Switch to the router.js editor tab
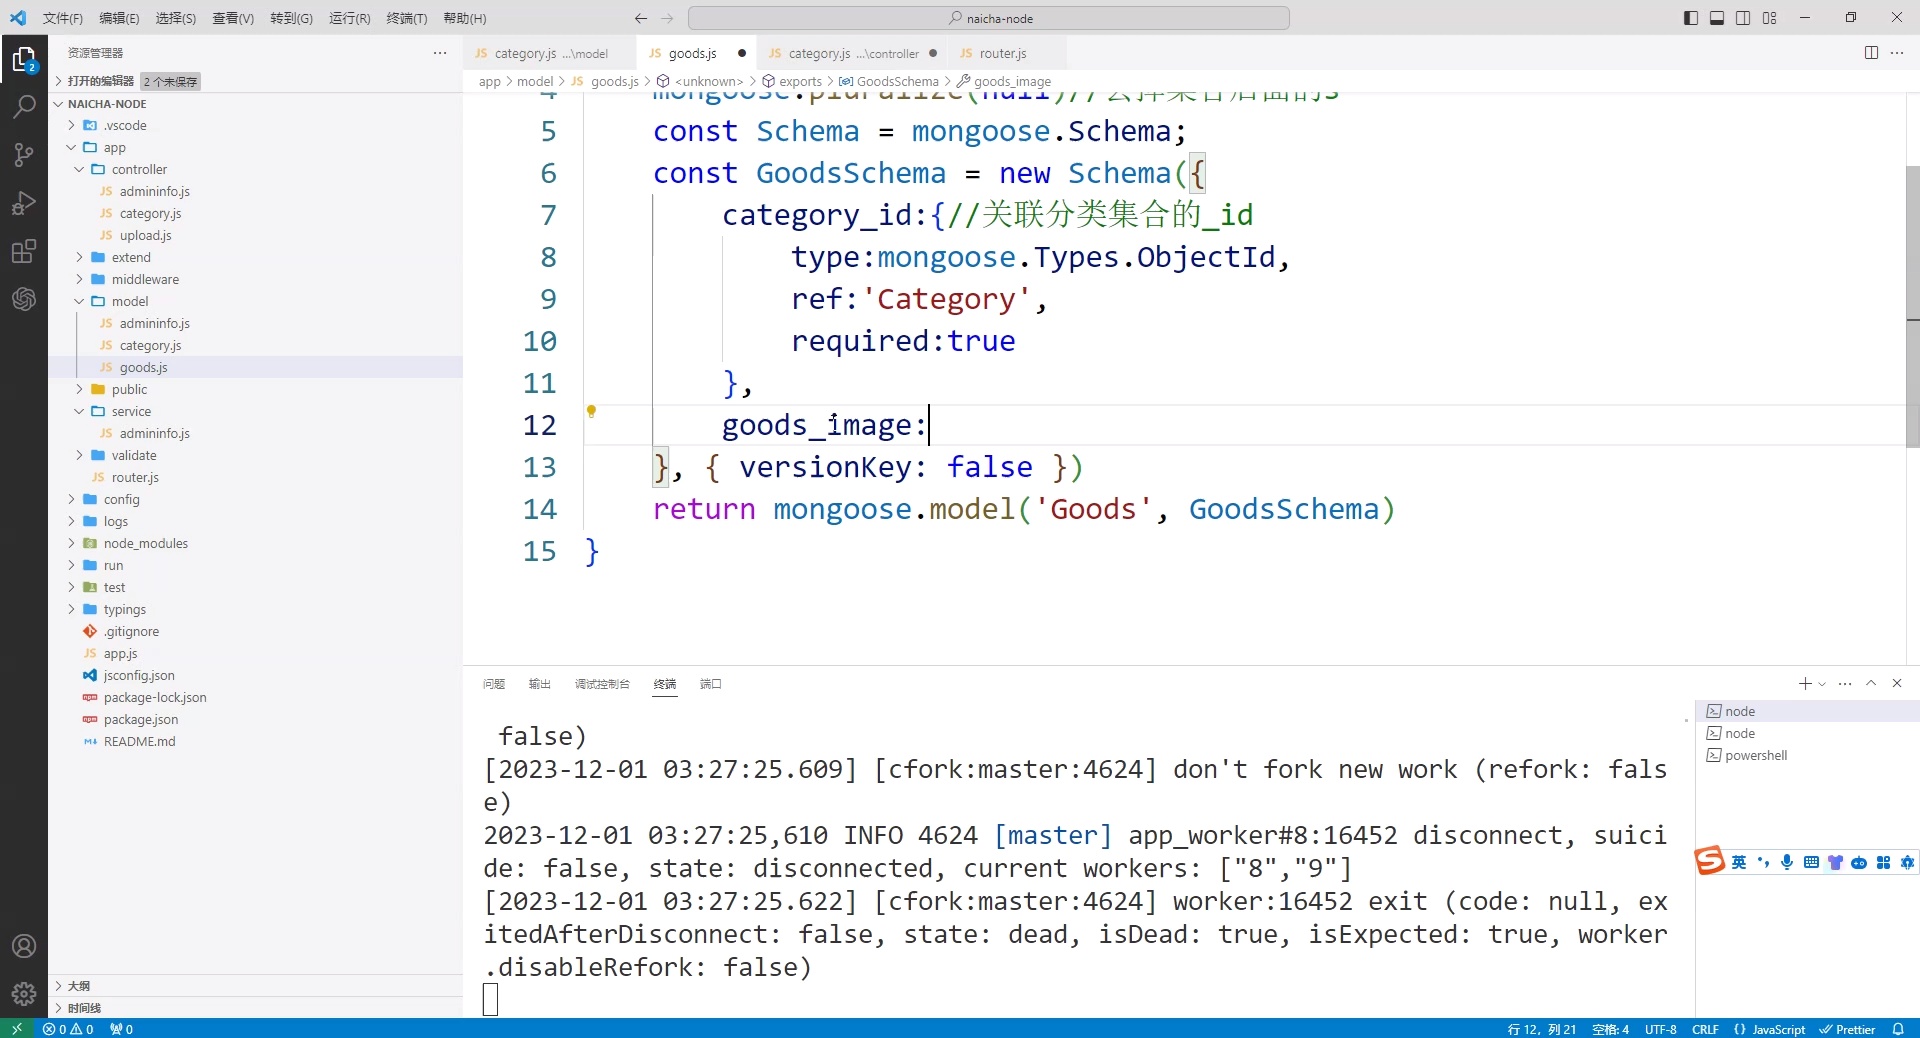 1001,53
